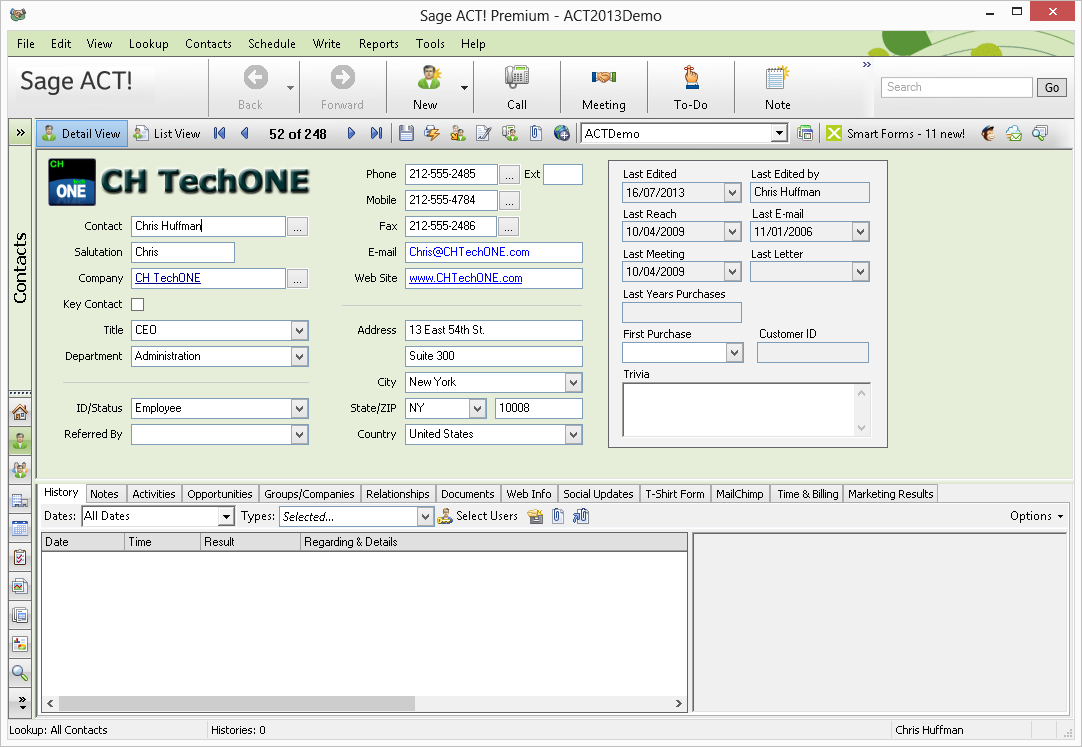
Task: Open the State dropdown showing NY
Action: click(478, 408)
